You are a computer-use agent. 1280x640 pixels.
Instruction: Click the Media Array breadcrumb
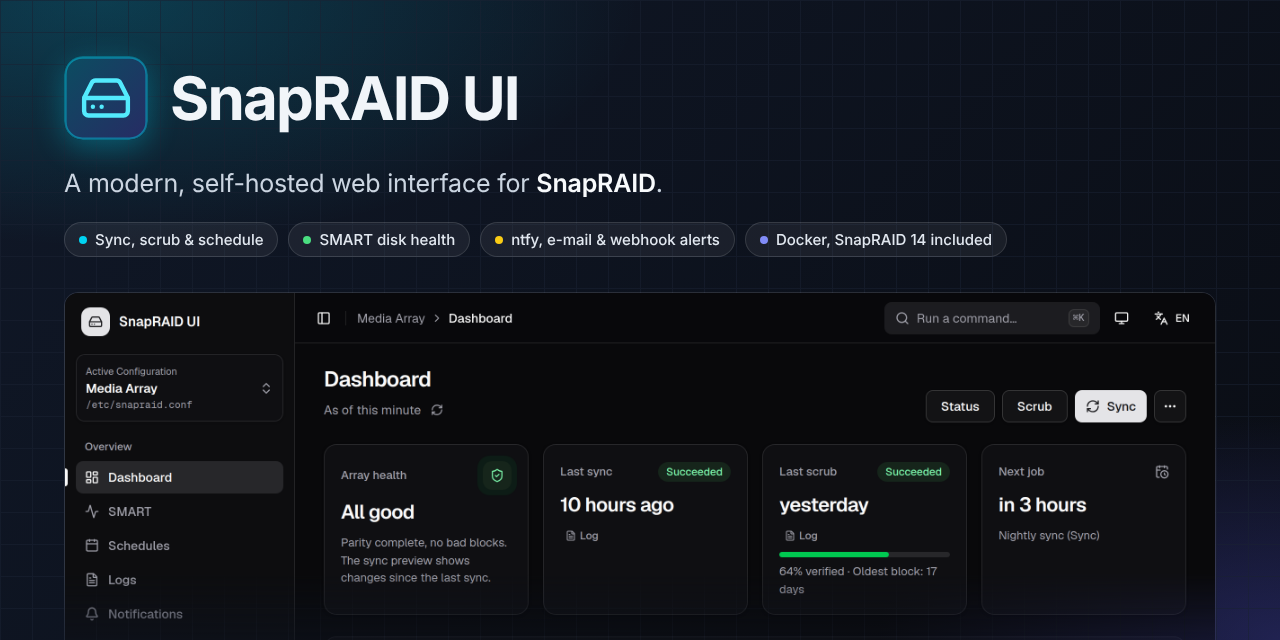[x=391, y=318]
